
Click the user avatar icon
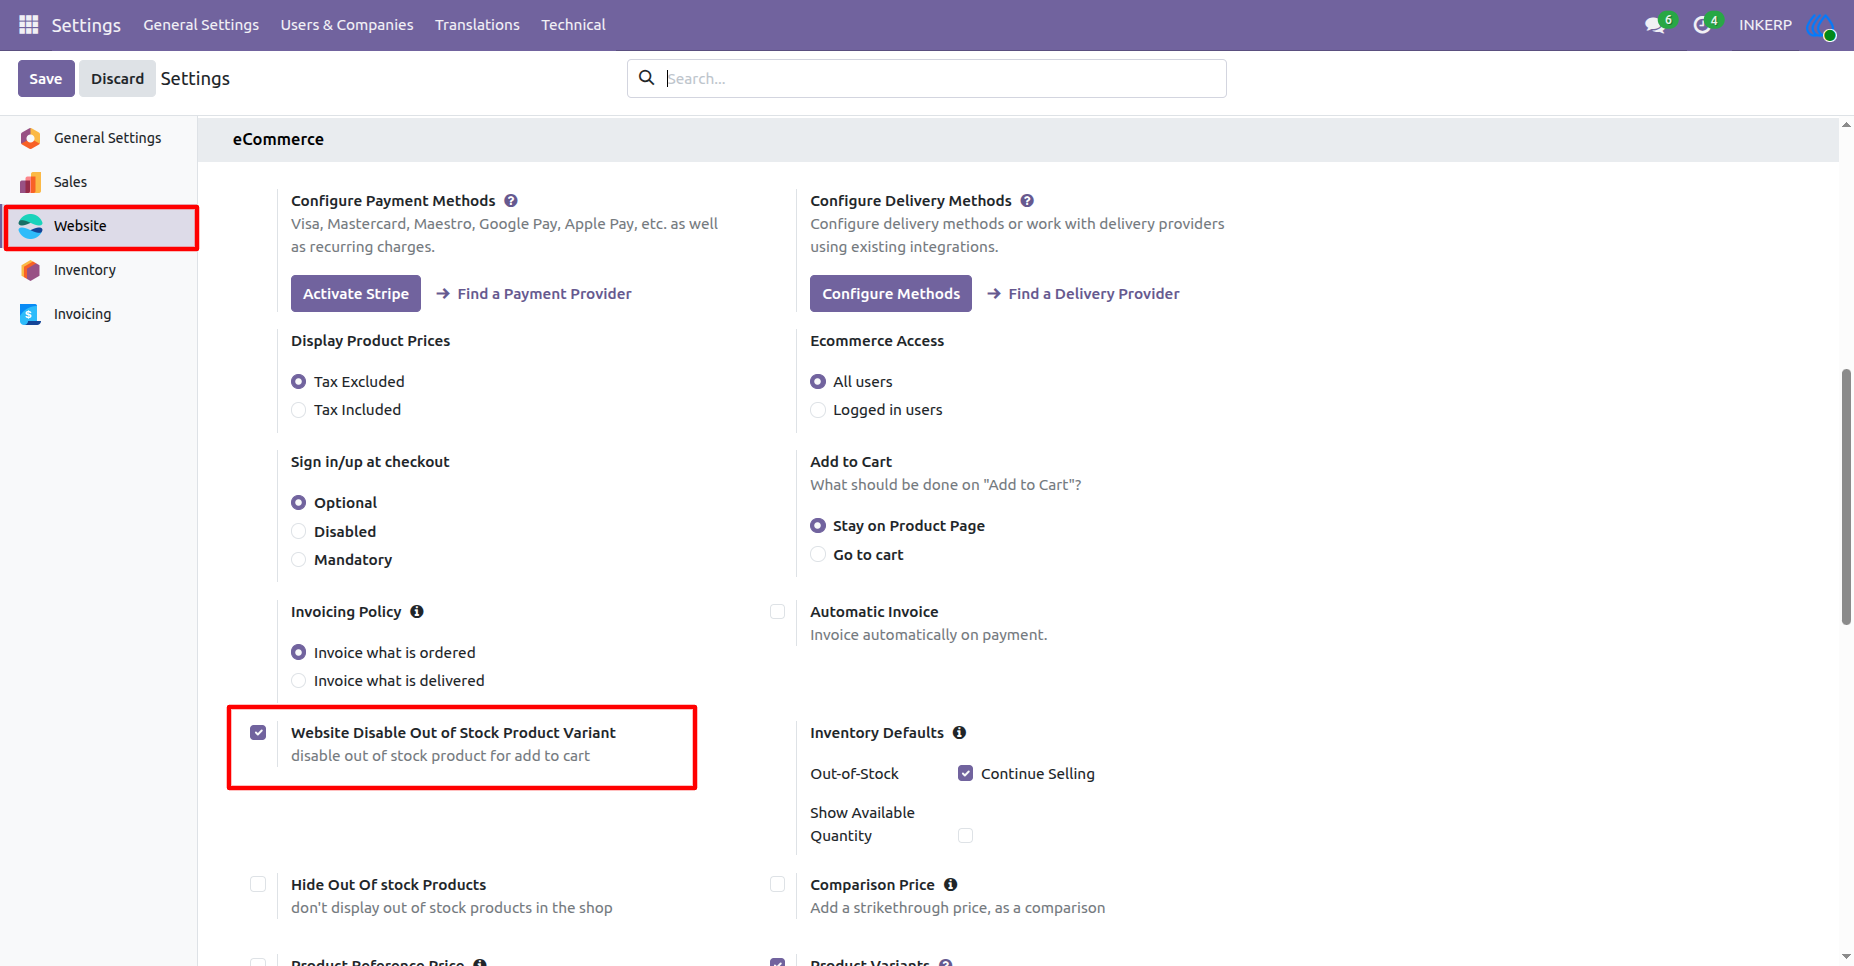1821,25
